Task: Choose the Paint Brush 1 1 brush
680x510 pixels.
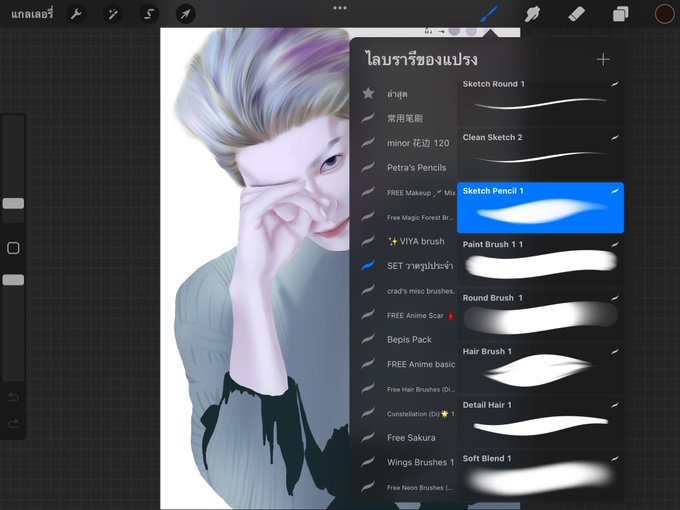Action: click(540, 262)
